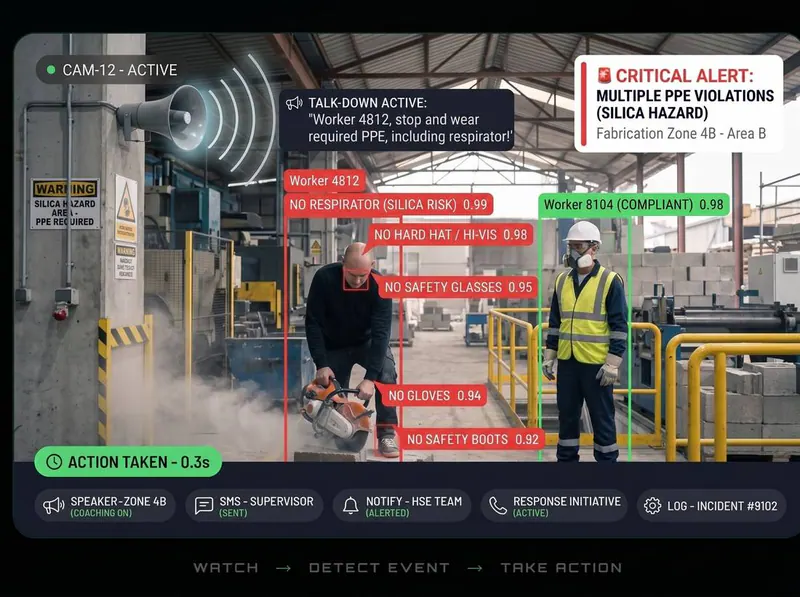Click NO SAFETY GLASSES 0.95 tag
This screenshot has width=800, height=597.
pyautogui.click(x=458, y=287)
